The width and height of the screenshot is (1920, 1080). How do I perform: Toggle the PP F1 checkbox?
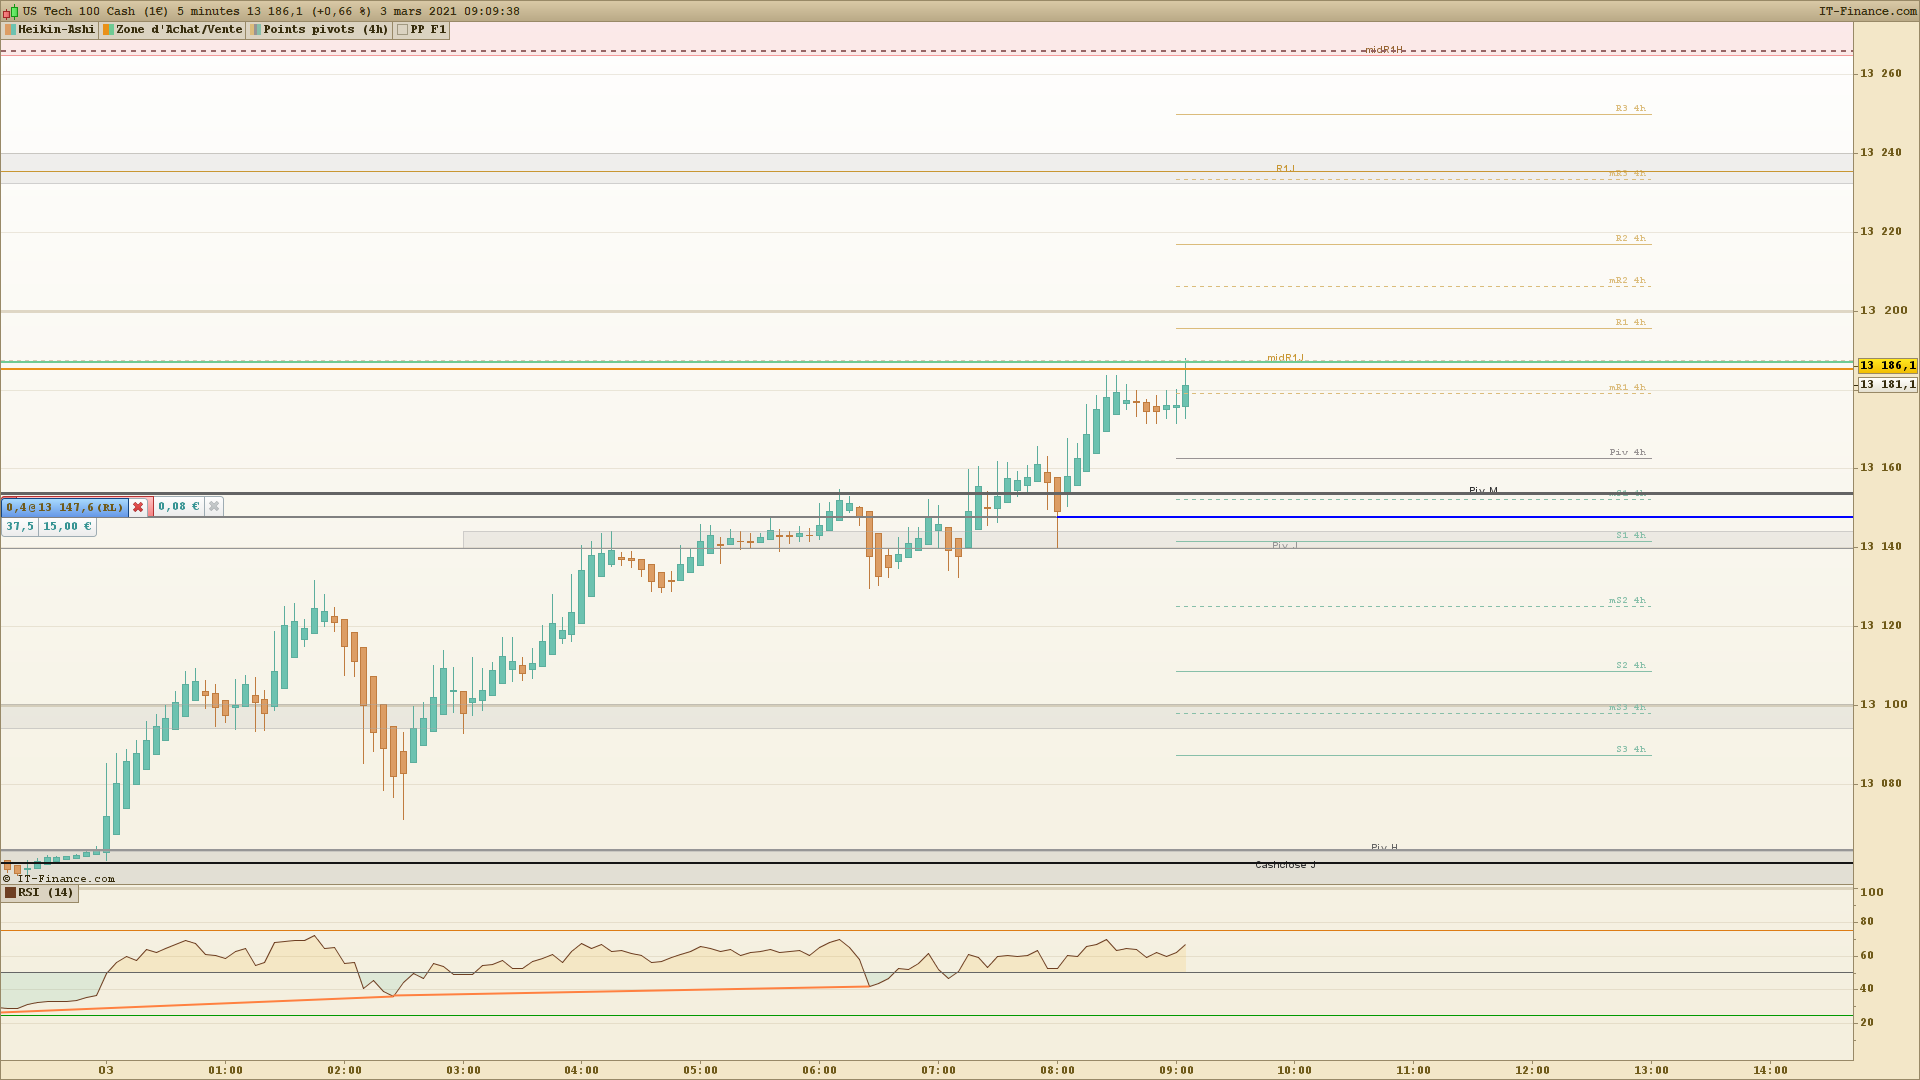click(403, 30)
